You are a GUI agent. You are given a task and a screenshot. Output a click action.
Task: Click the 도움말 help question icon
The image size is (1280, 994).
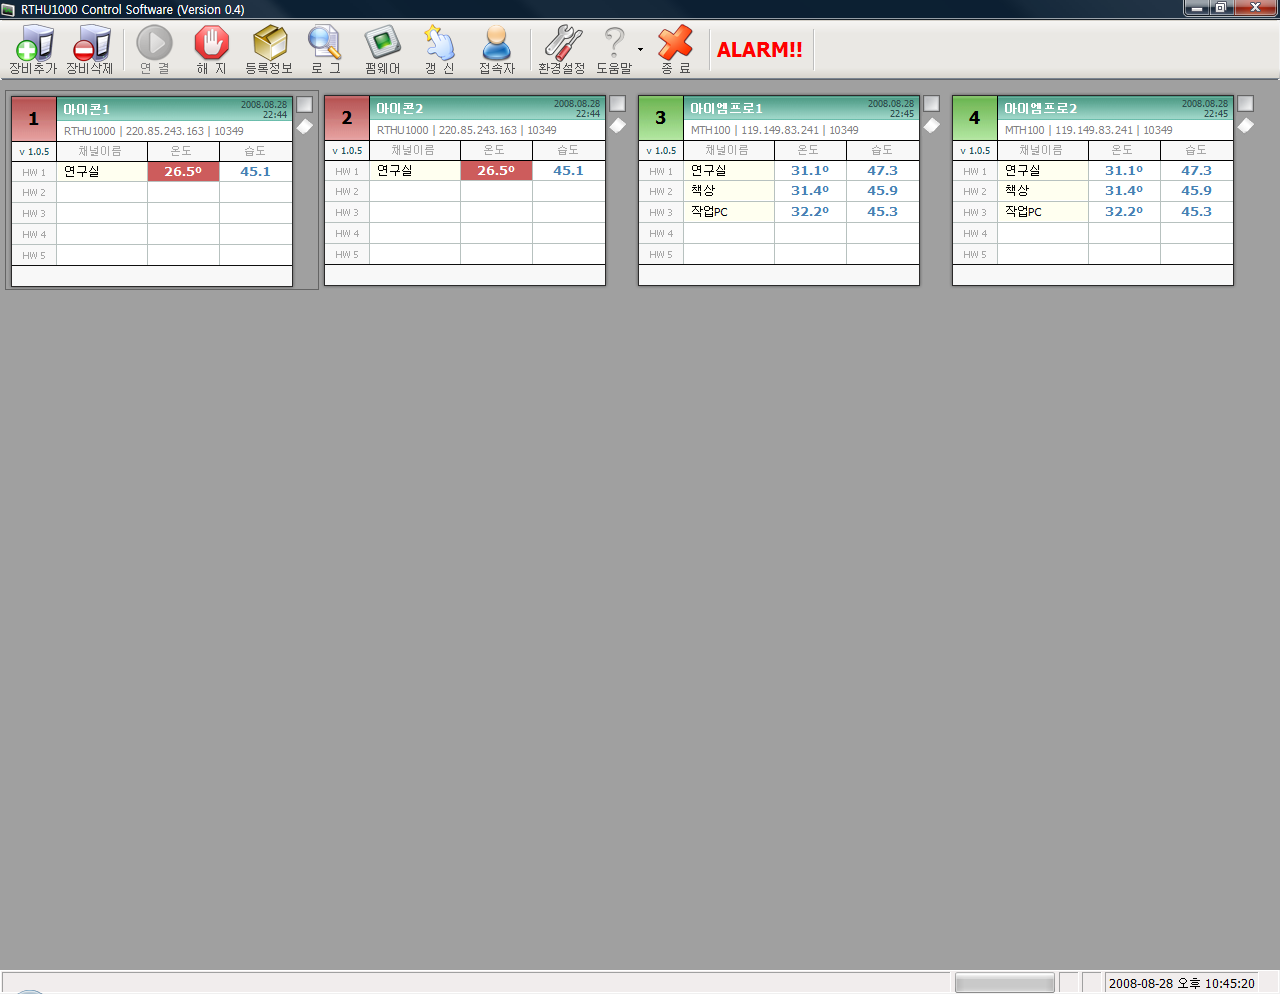pos(614,49)
